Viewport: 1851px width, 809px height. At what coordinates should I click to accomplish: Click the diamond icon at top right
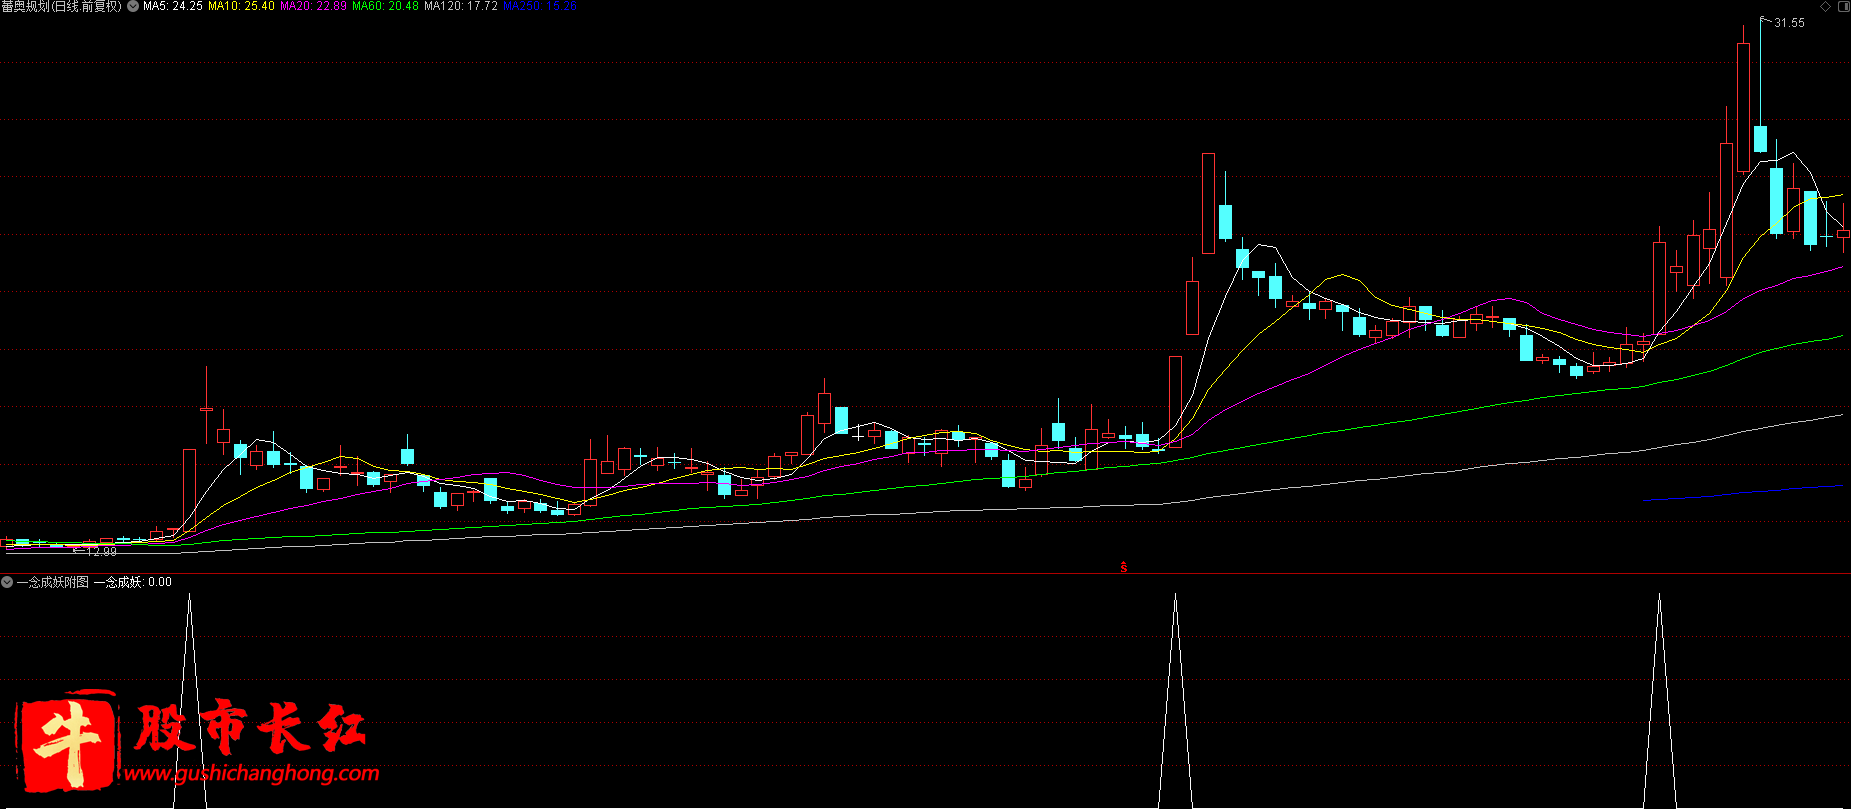(1826, 6)
